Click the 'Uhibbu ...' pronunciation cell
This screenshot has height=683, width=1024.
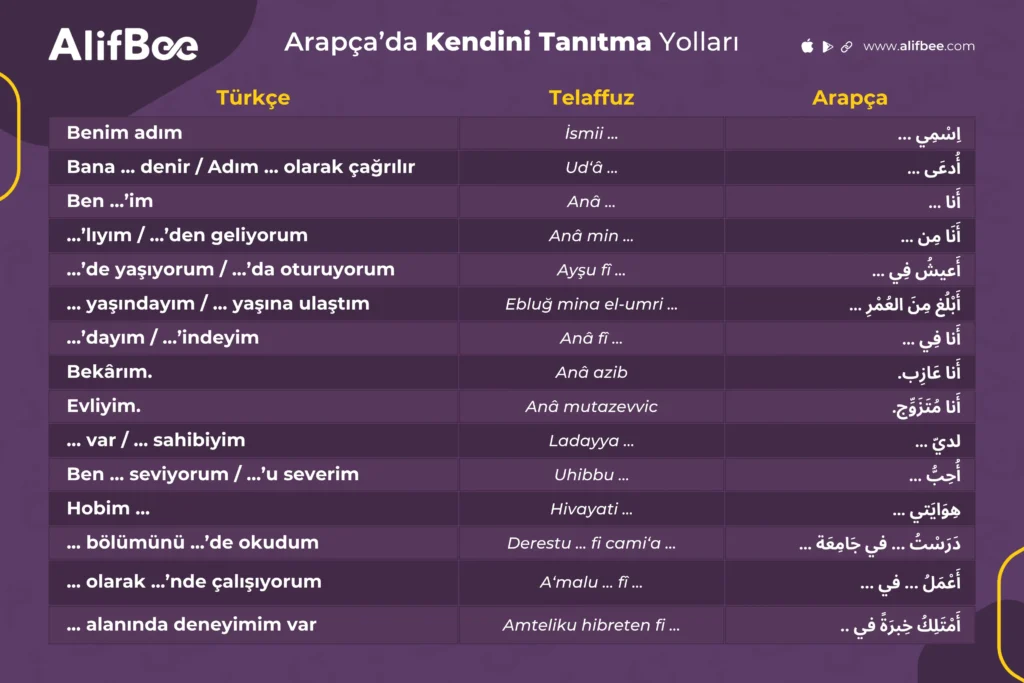[591, 475]
